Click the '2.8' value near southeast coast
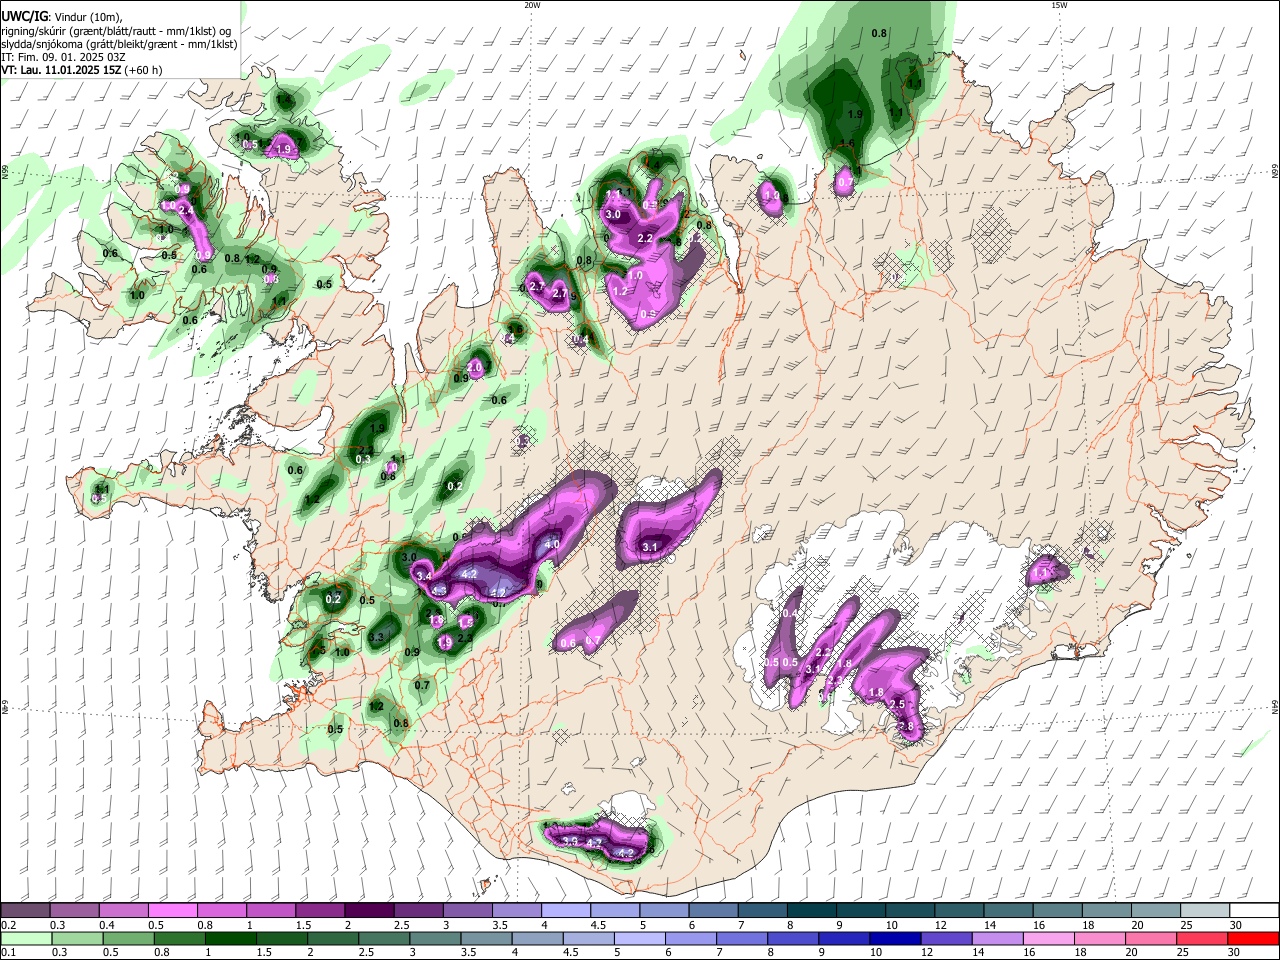 pyautogui.click(x=907, y=726)
